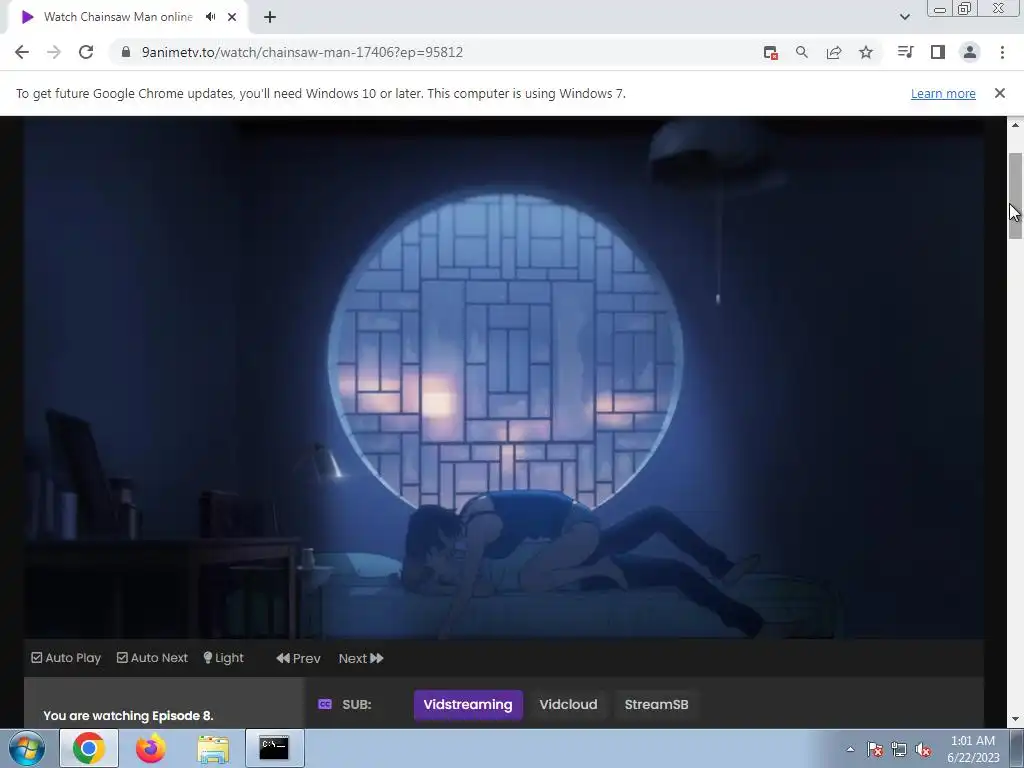Select the Watch Chainsaw Man online tab
This screenshot has width=1024, height=768.
click(118, 17)
